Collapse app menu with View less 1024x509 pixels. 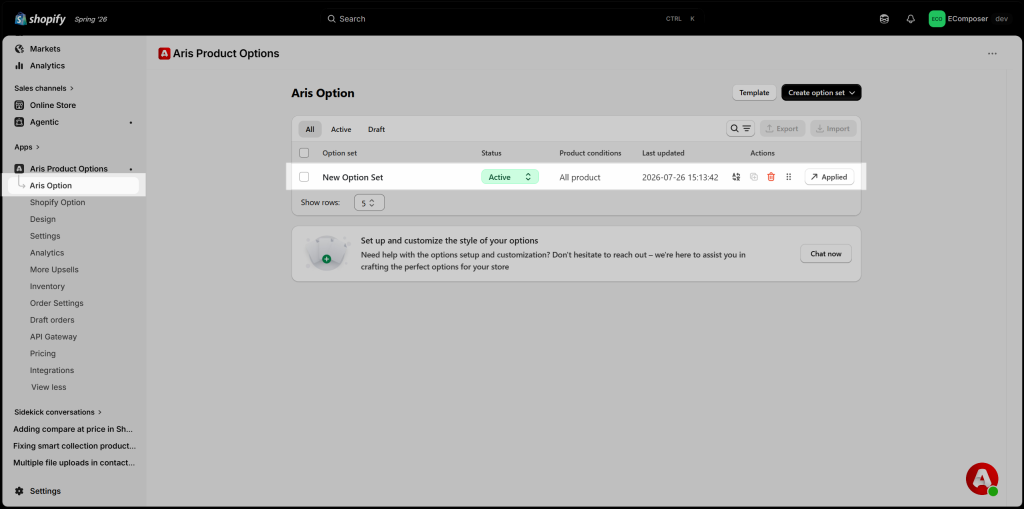tap(49, 387)
